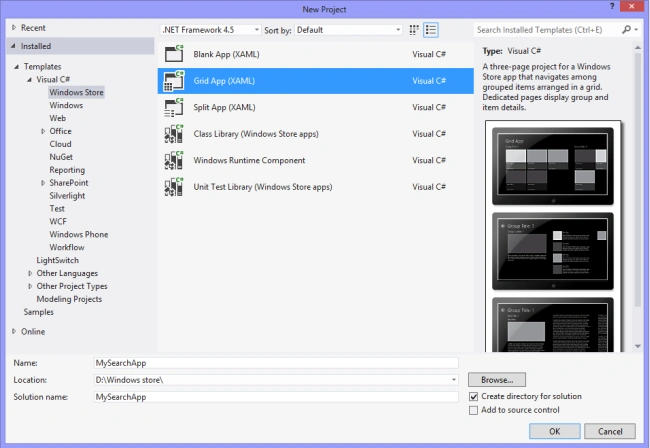Click the Group Title second preview thumbnail
Image resolution: width=650 pixels, height=448 pixels.
[x=553, y=251]
